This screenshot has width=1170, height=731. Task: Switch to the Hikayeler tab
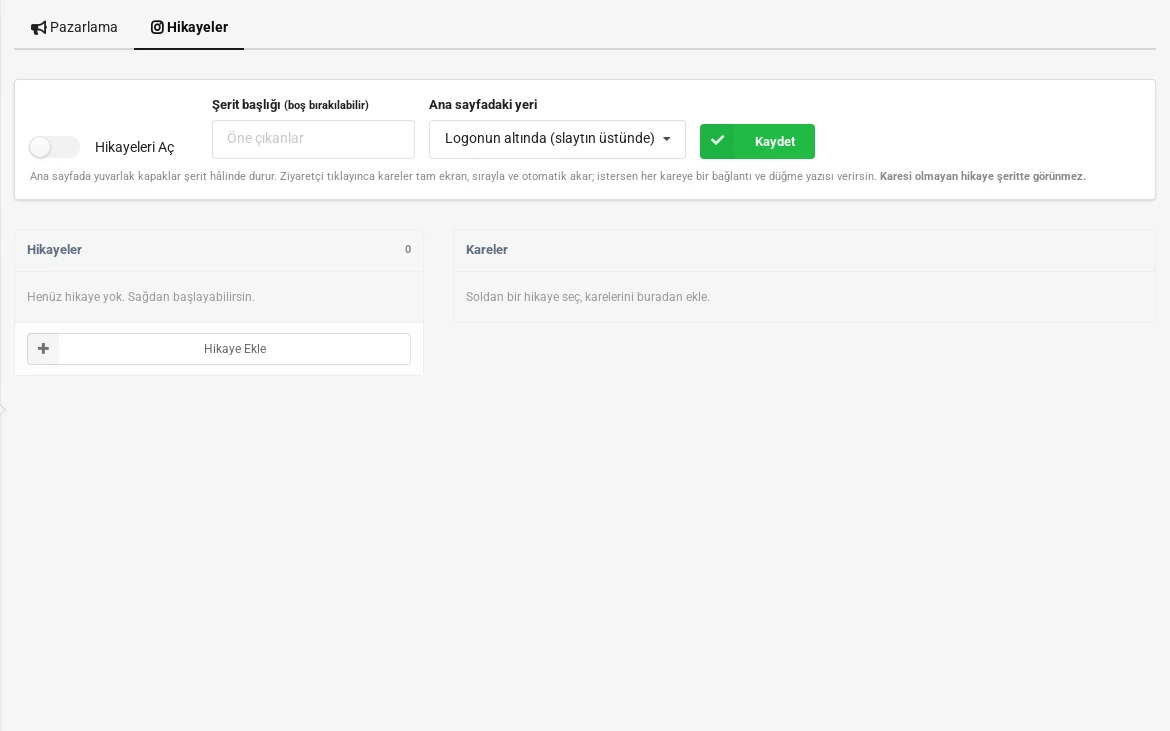189,28
